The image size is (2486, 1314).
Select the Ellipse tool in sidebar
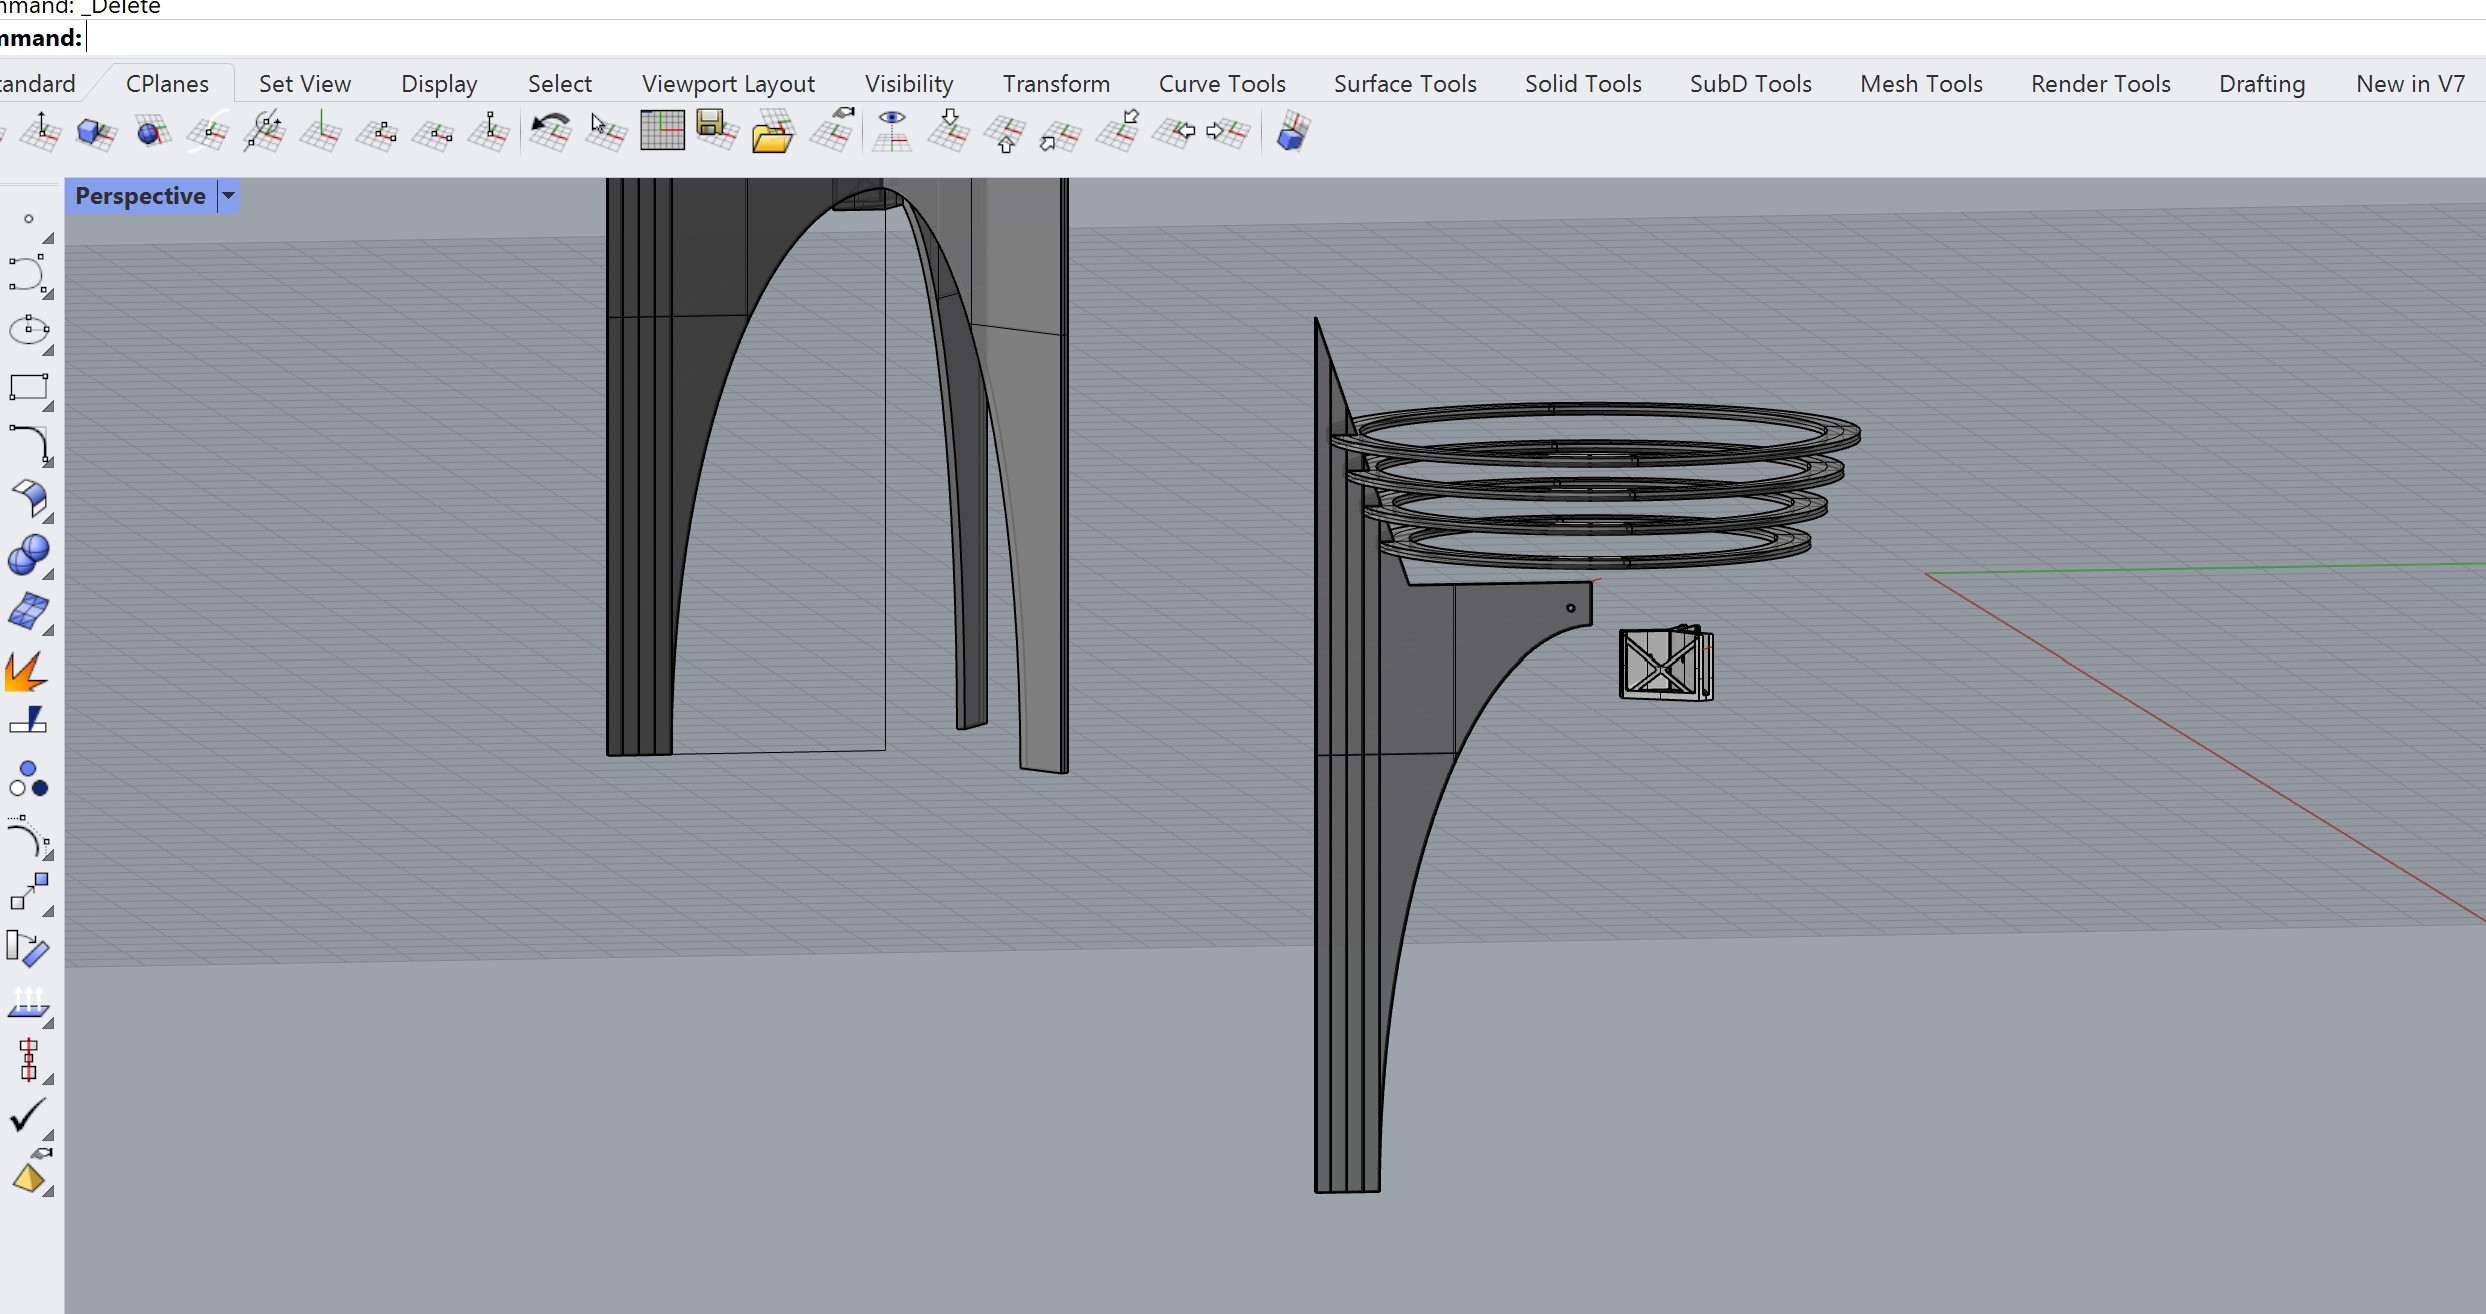tap(29, 331)
